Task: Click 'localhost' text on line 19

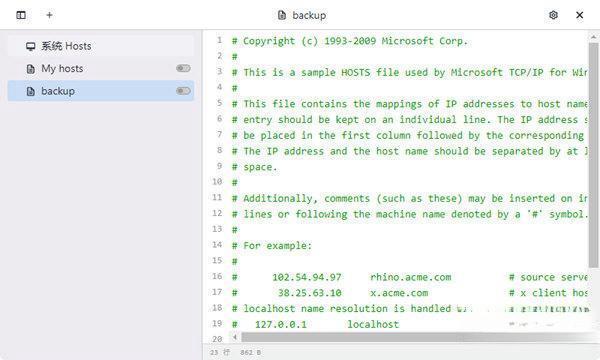Action: point(373,324)
